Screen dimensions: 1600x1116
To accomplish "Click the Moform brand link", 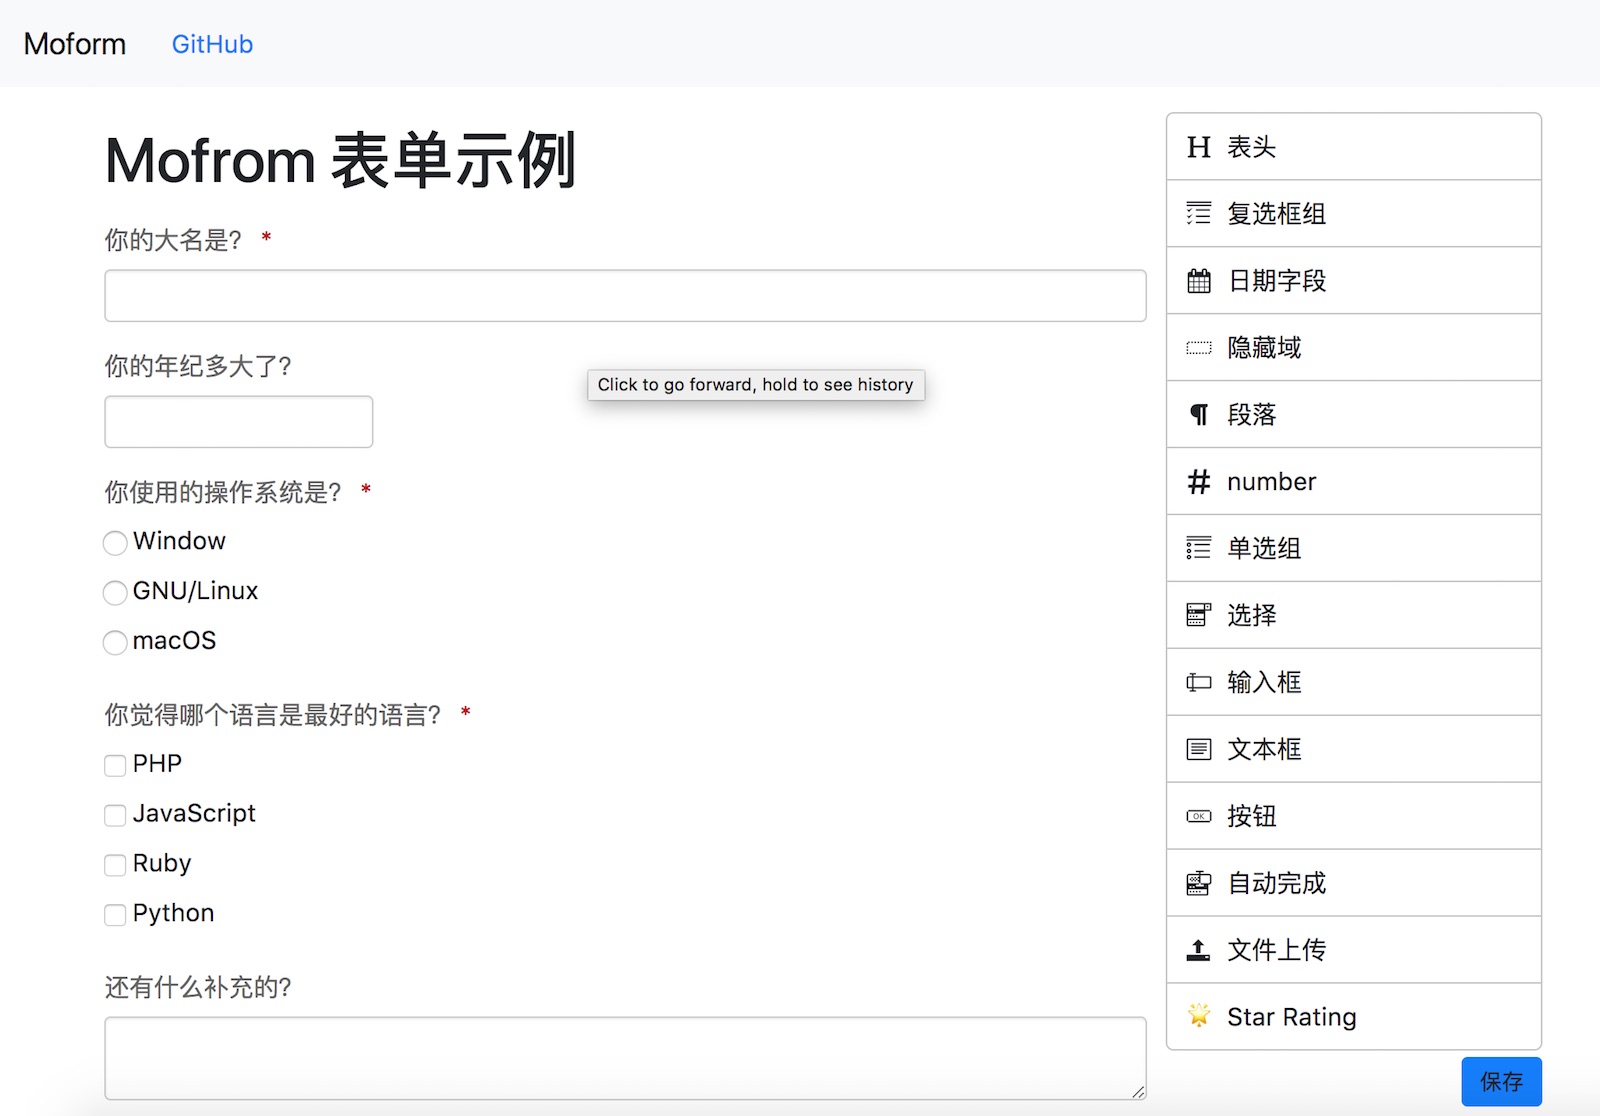I will pyautogui.click(x=75, y=44).
